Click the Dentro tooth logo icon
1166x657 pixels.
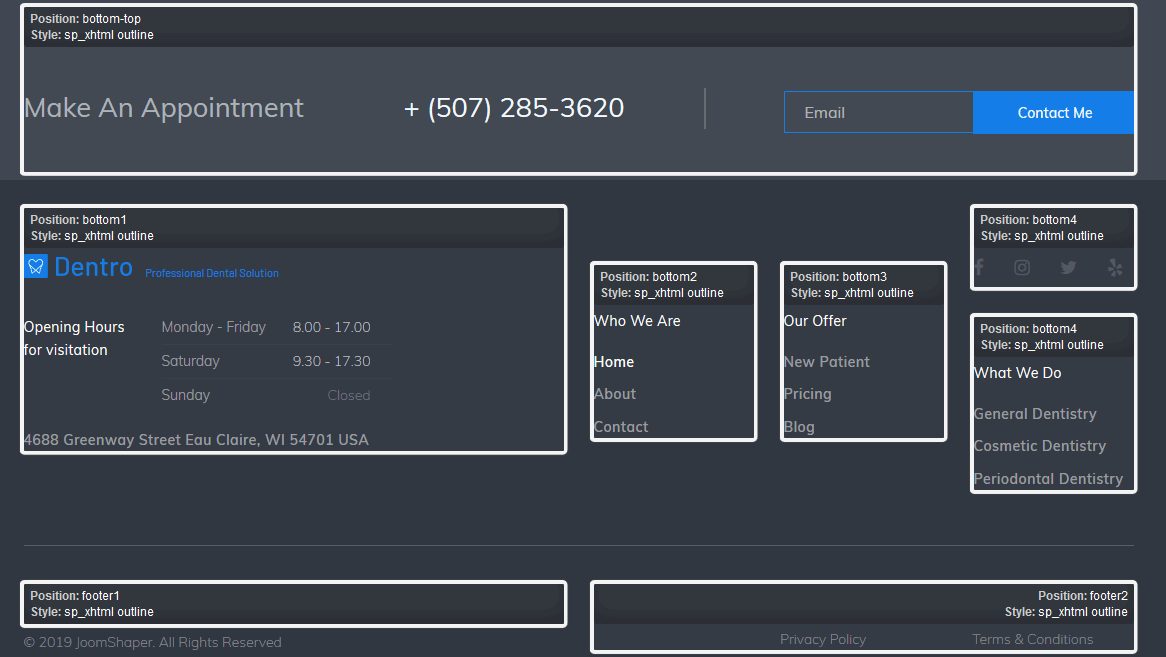36,266
